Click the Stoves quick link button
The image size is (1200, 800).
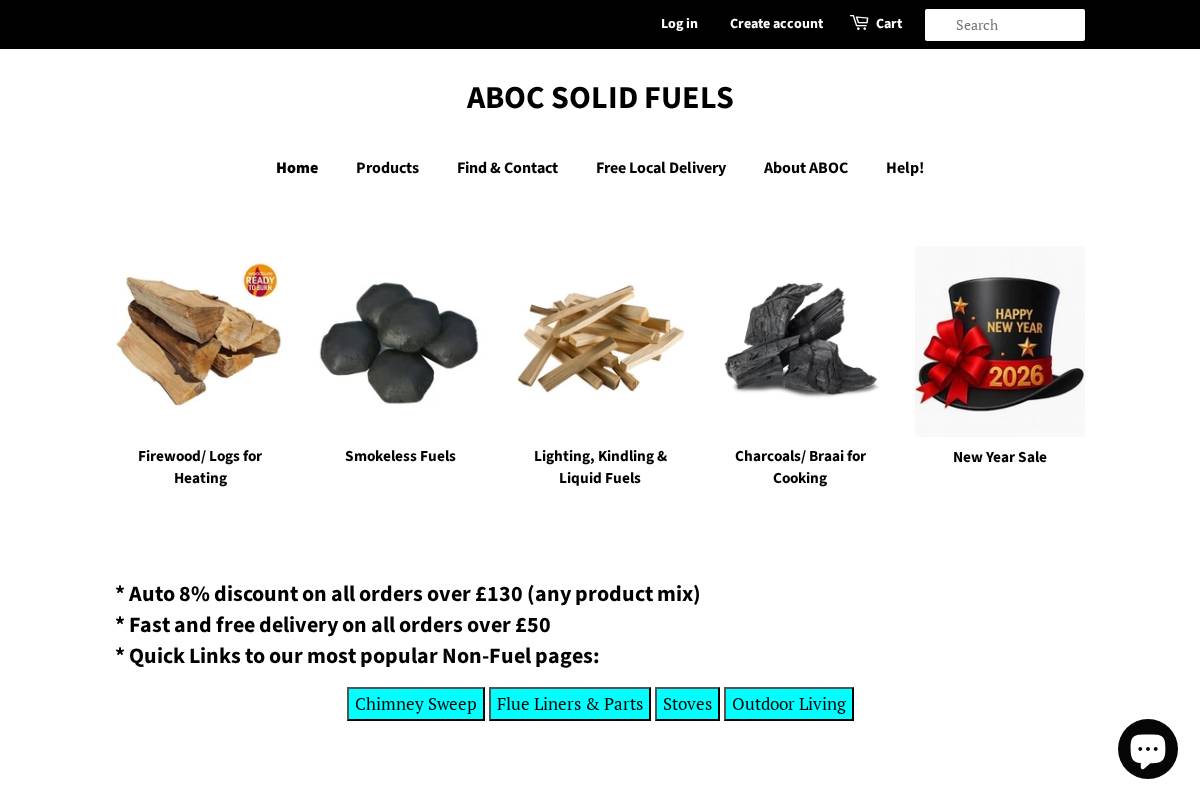(687, 704)
